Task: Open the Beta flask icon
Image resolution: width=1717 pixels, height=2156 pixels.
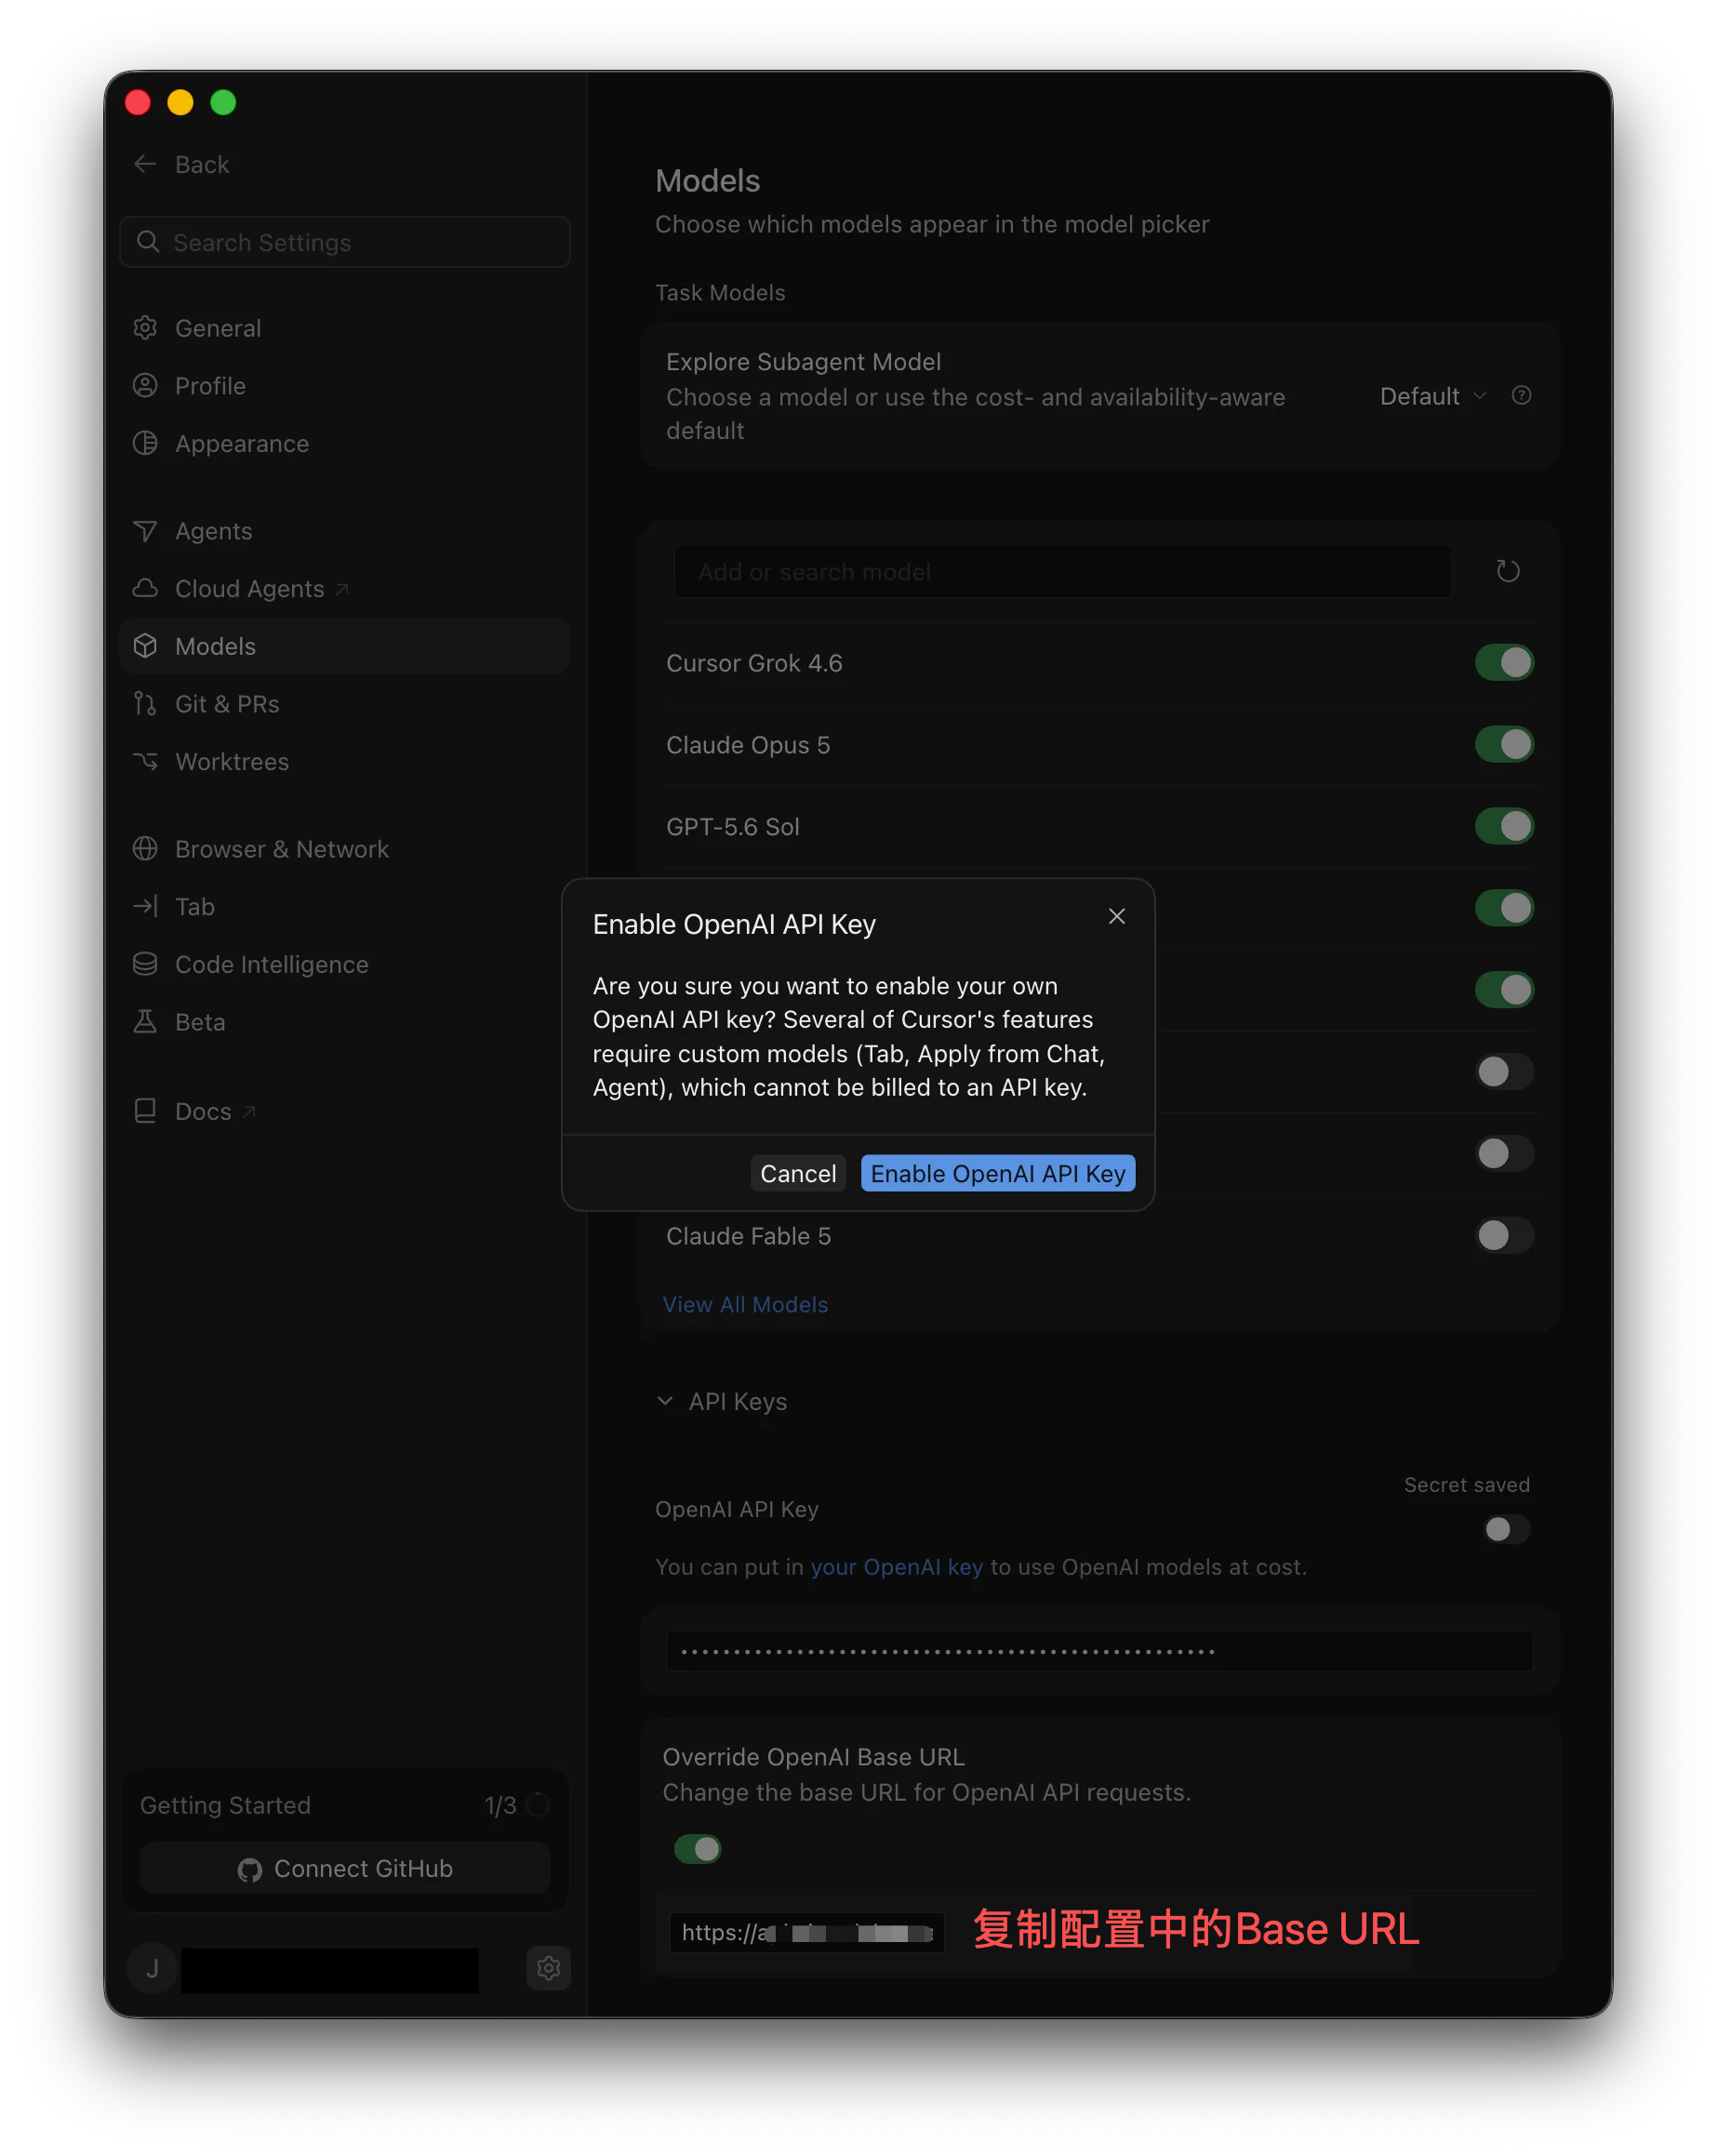Action: 145,1022
